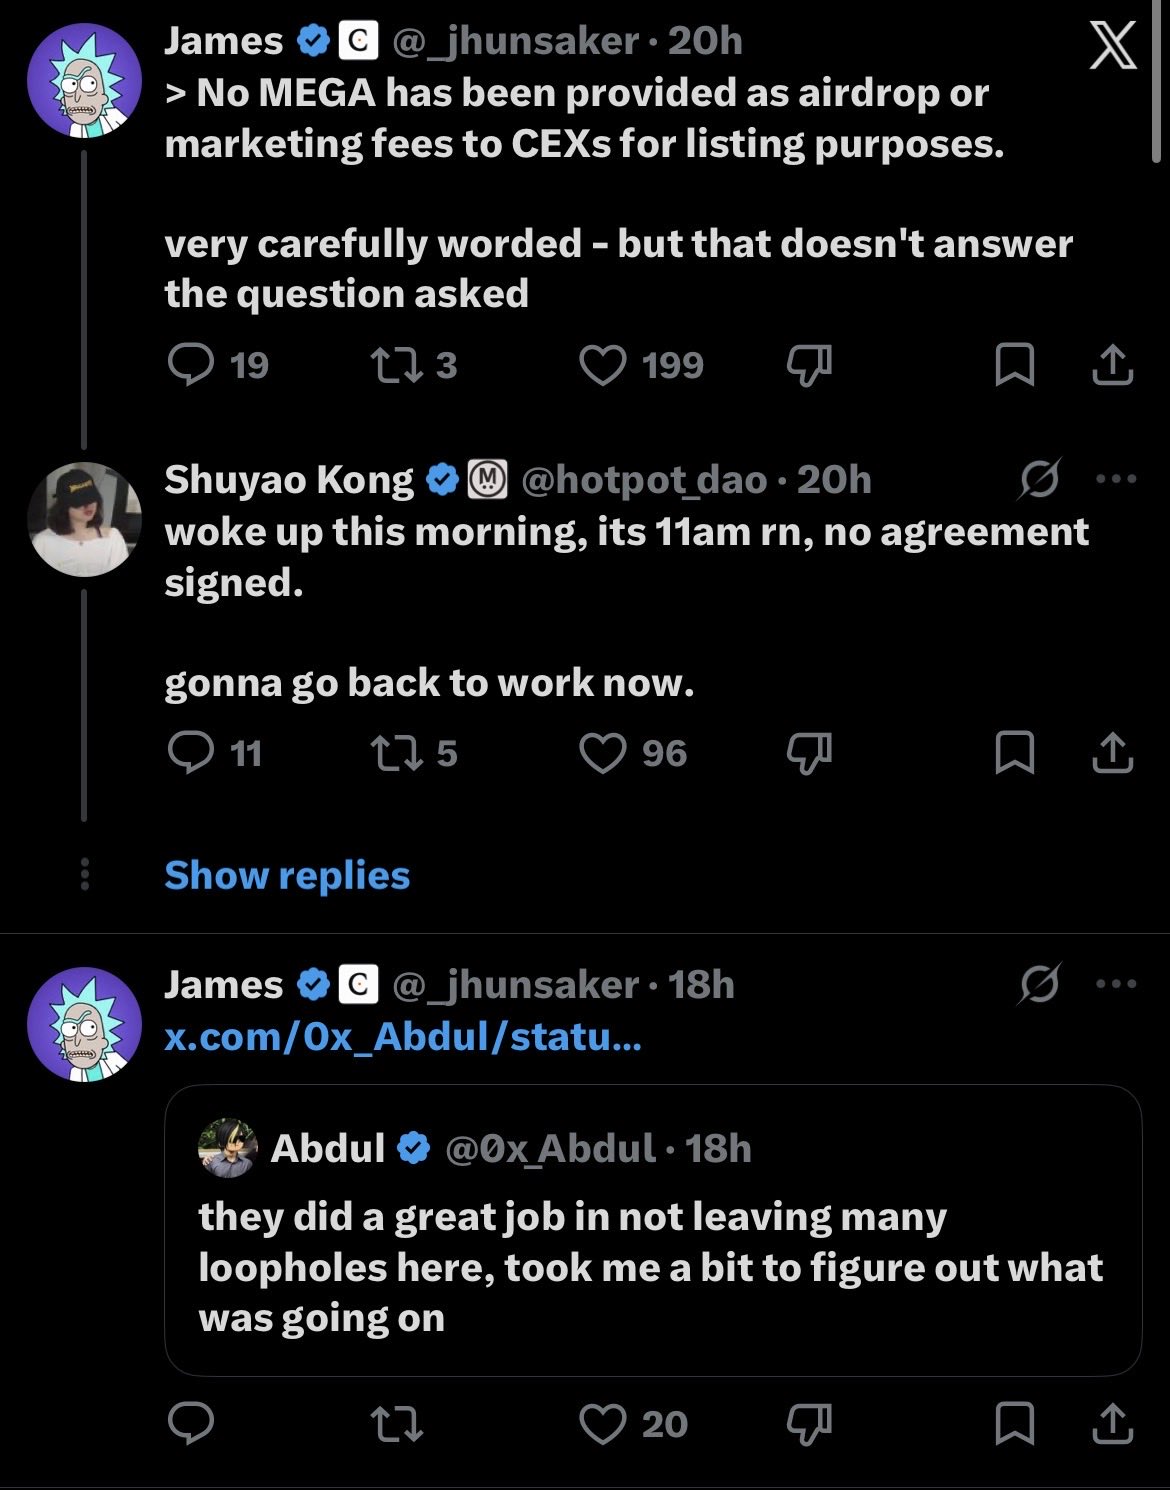
Task: Expand the Show replies link
Action: tap(287, 875)
